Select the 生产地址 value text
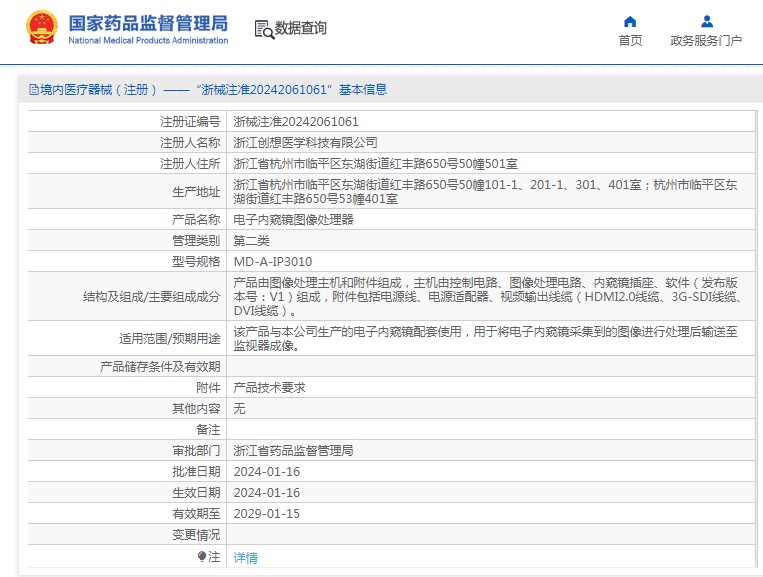Image resolution: width=763 pixels, height=577 pixels. click(485, 192)
